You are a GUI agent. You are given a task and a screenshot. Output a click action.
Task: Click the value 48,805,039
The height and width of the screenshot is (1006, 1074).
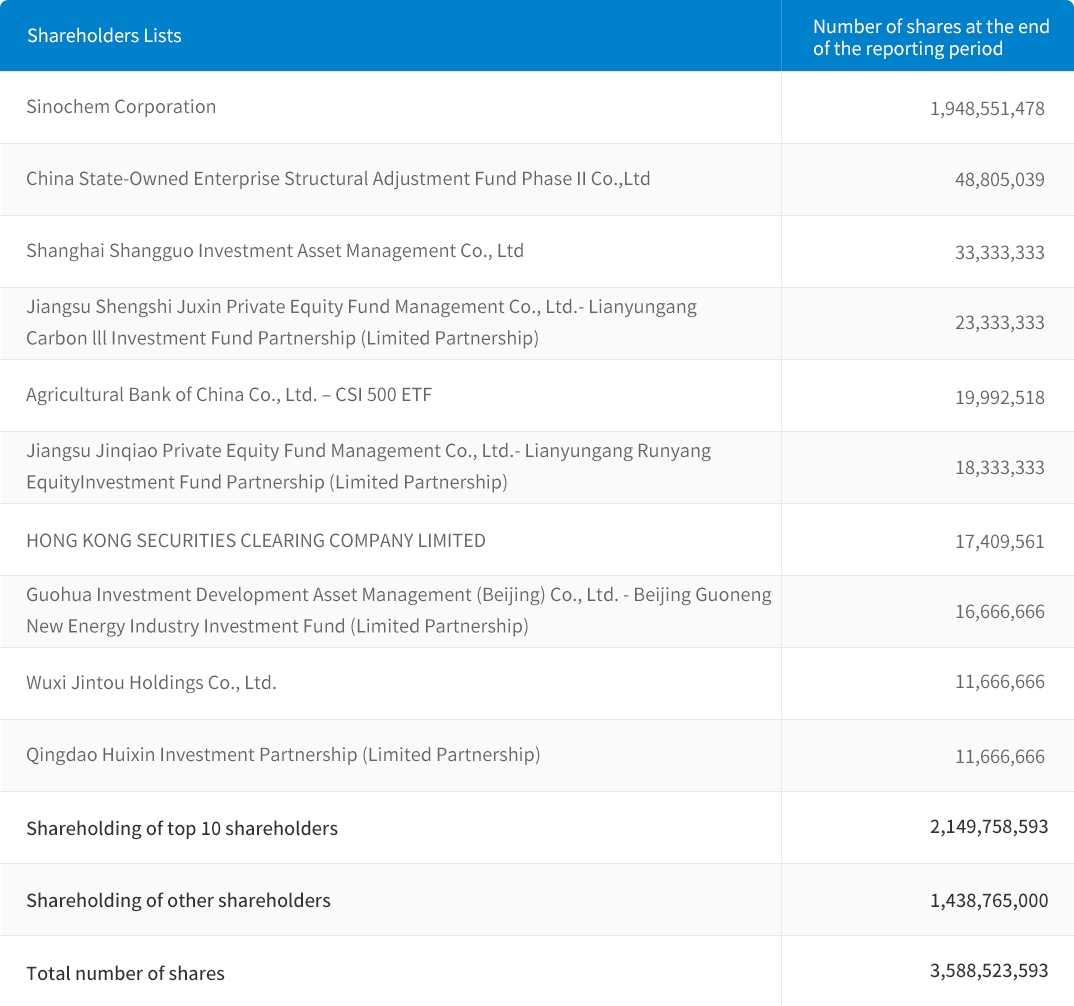[x=999, y=180]
